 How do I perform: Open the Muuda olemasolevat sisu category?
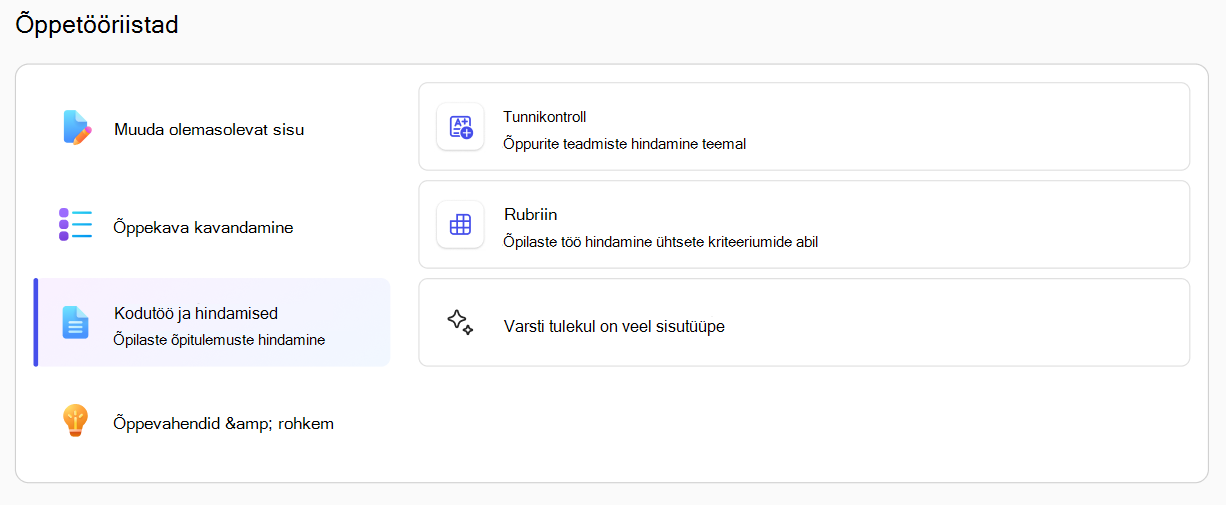click(x=212, y=129)
